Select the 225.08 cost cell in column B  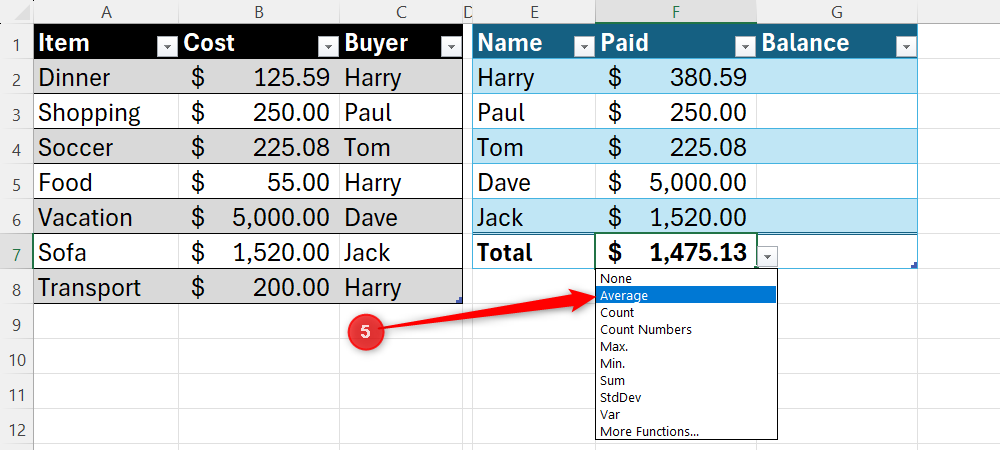[259, 147]
